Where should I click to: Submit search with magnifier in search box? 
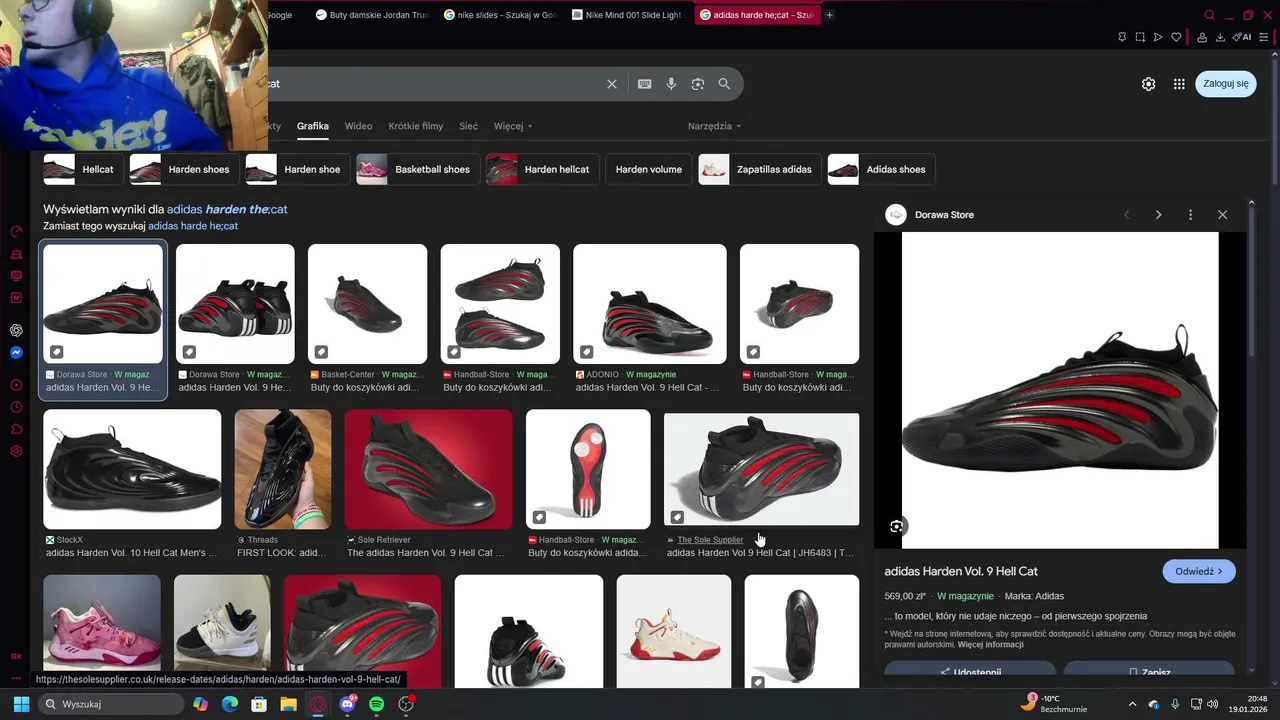click(x=724, y=84)
